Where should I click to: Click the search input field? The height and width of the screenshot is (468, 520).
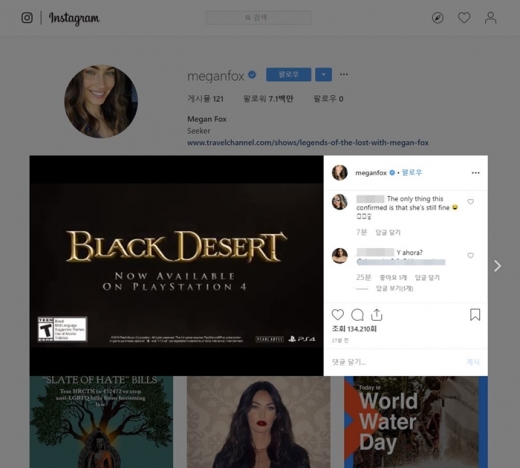tap(259, 18)
